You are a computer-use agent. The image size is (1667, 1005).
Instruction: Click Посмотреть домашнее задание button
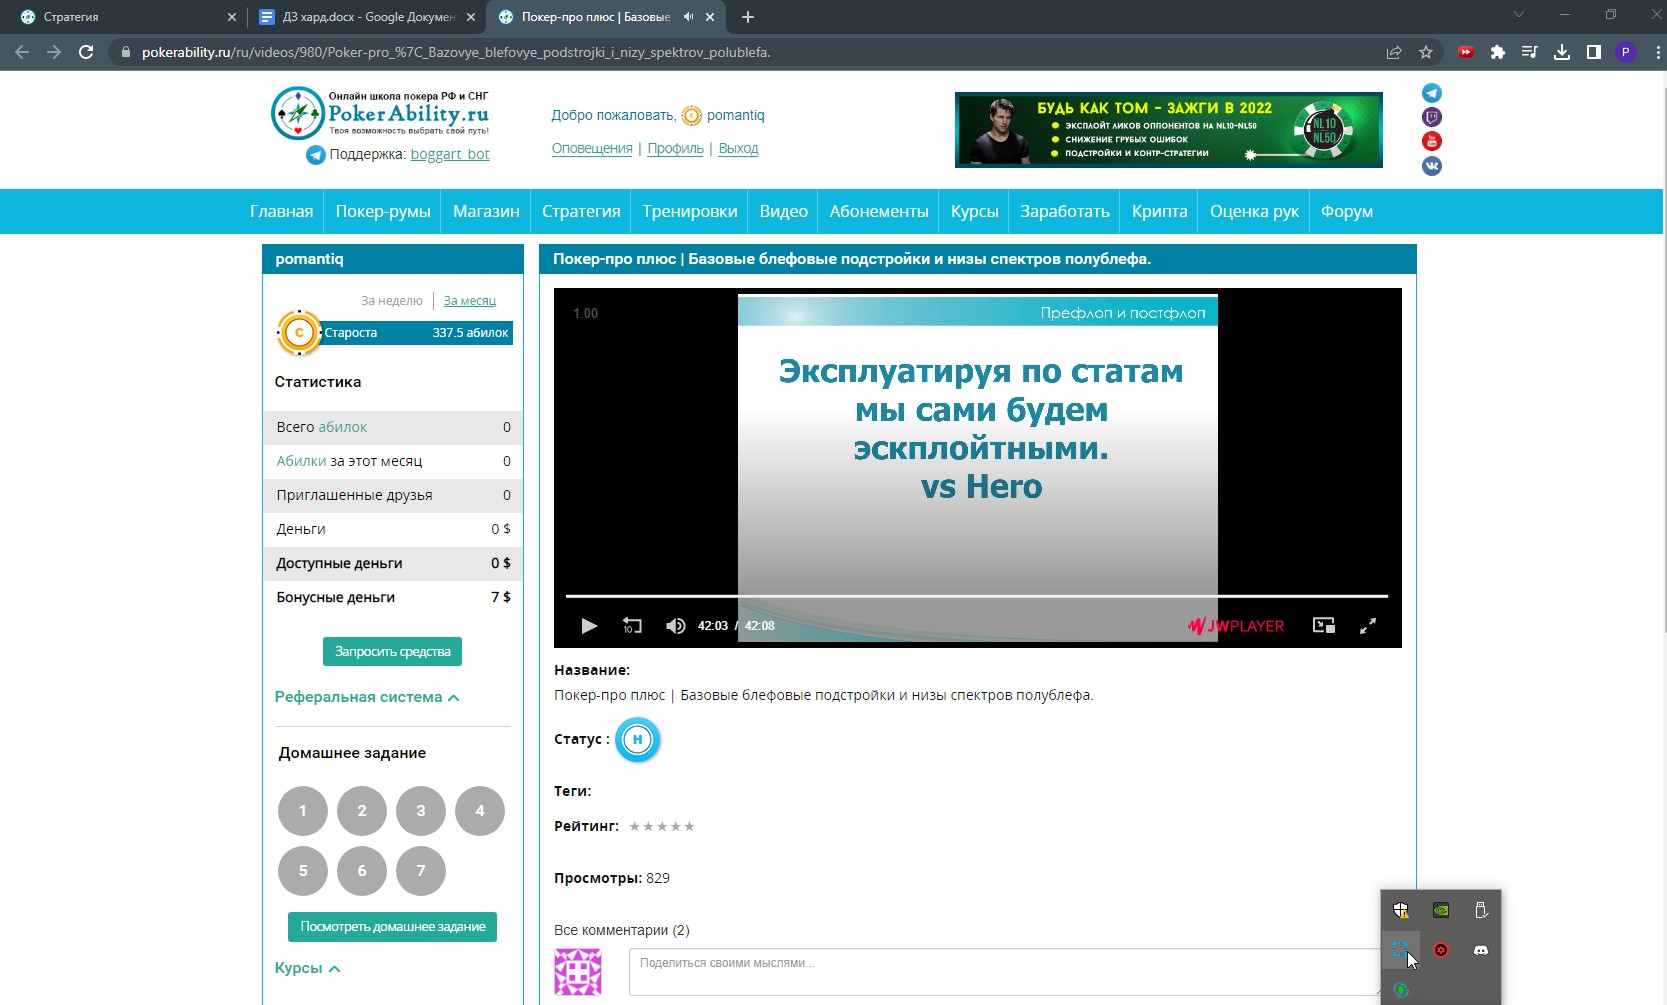pyautogui.click(x=392, y=927)
